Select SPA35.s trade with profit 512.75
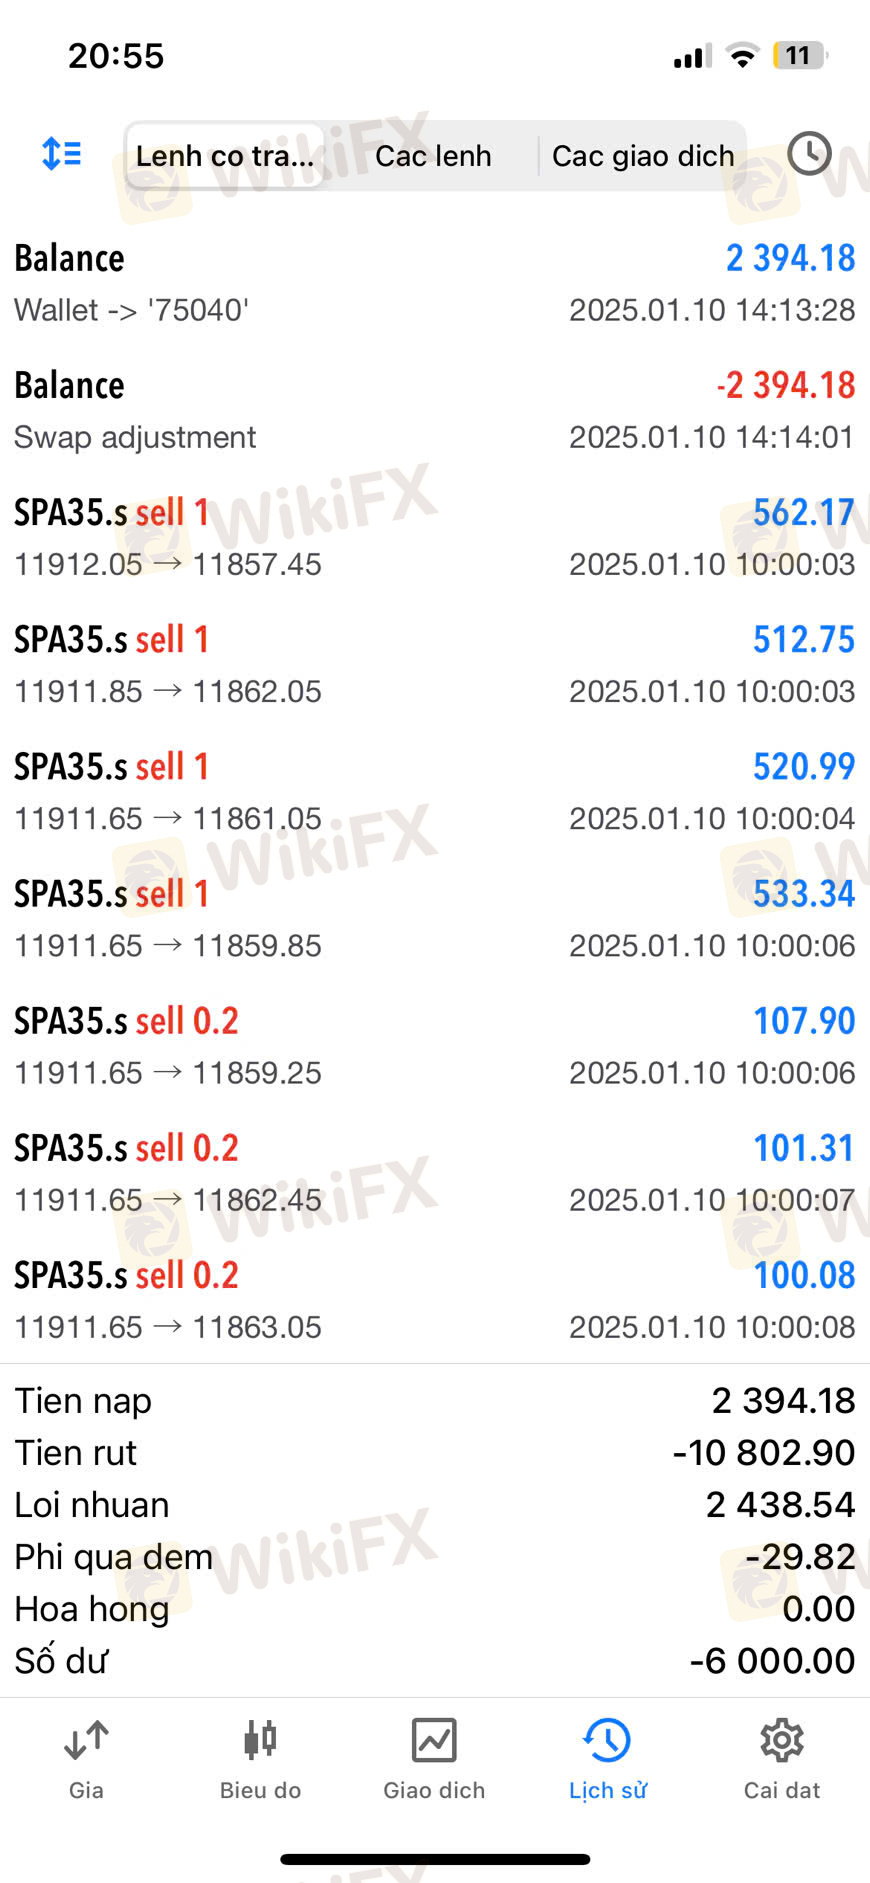This screenshot has width=870, height=1883. (x=435, y=664)
